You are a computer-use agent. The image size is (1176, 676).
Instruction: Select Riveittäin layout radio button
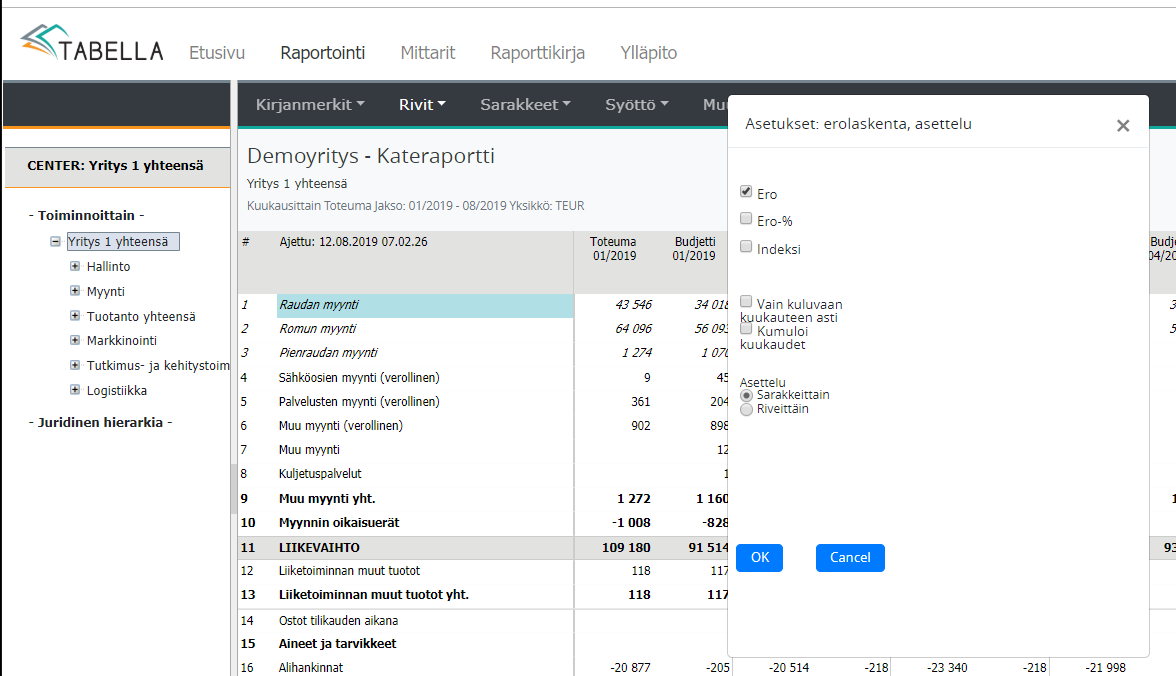[746, 409]
